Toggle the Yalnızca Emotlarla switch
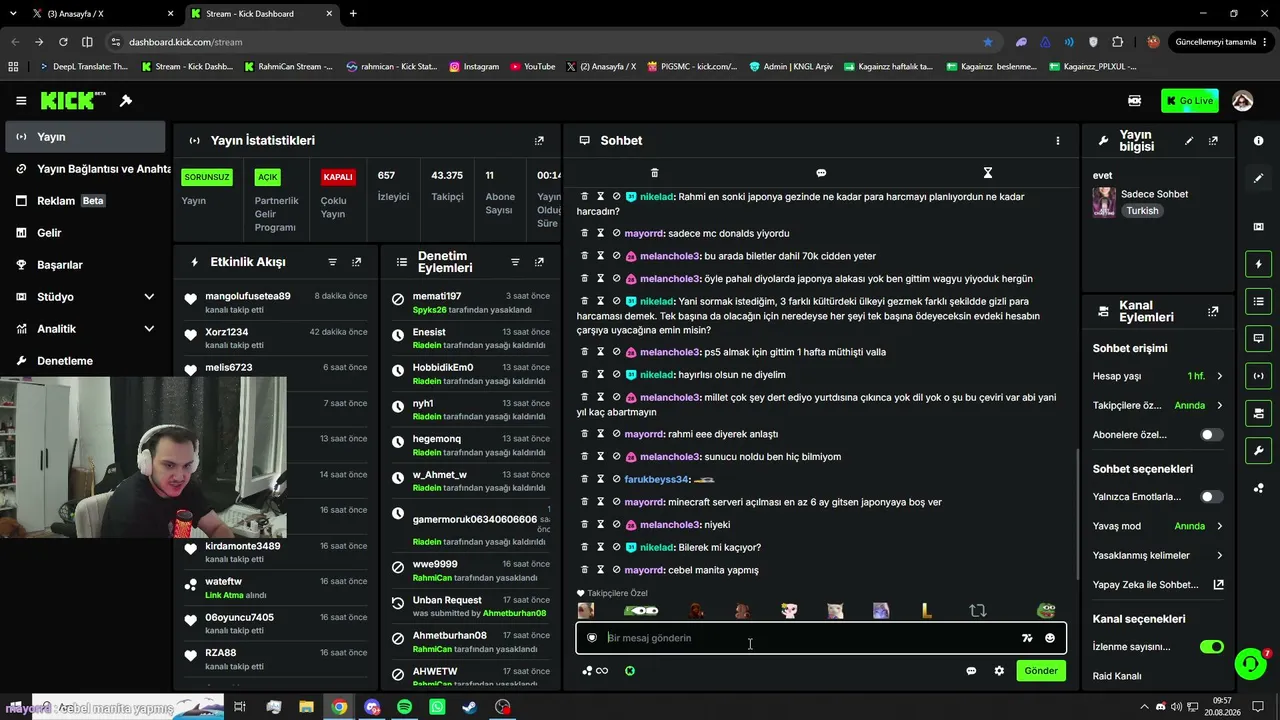 click(x=1211, y=497)
